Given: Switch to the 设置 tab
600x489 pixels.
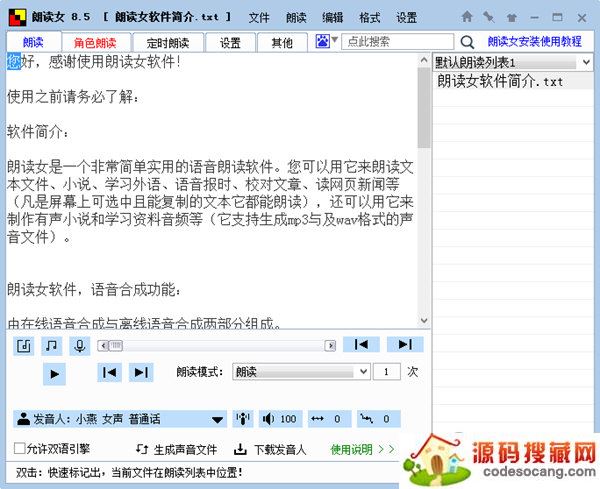Looking at the screenshot, I should 230,42.
